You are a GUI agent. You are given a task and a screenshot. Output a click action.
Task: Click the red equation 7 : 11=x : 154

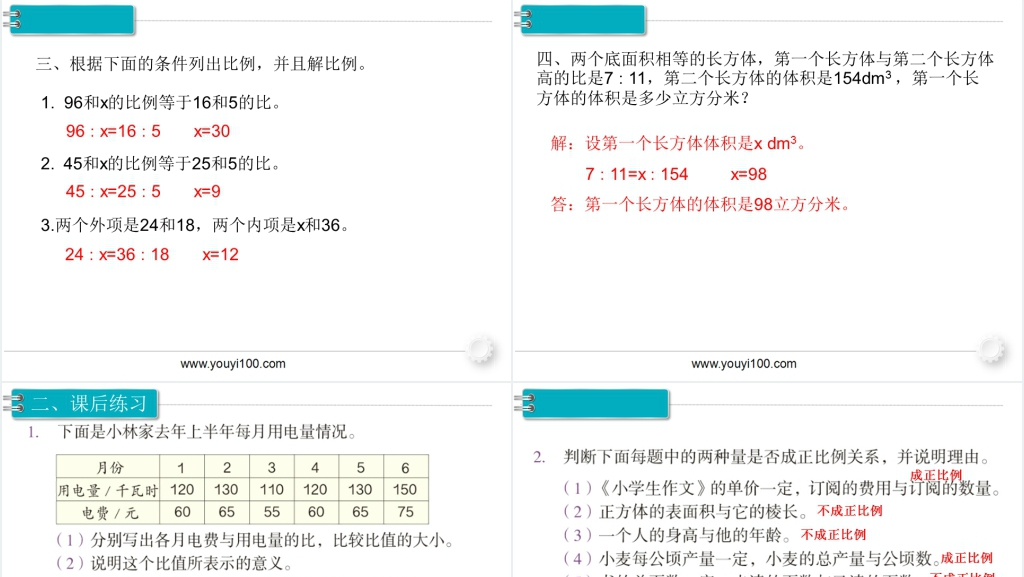[637, 174]
